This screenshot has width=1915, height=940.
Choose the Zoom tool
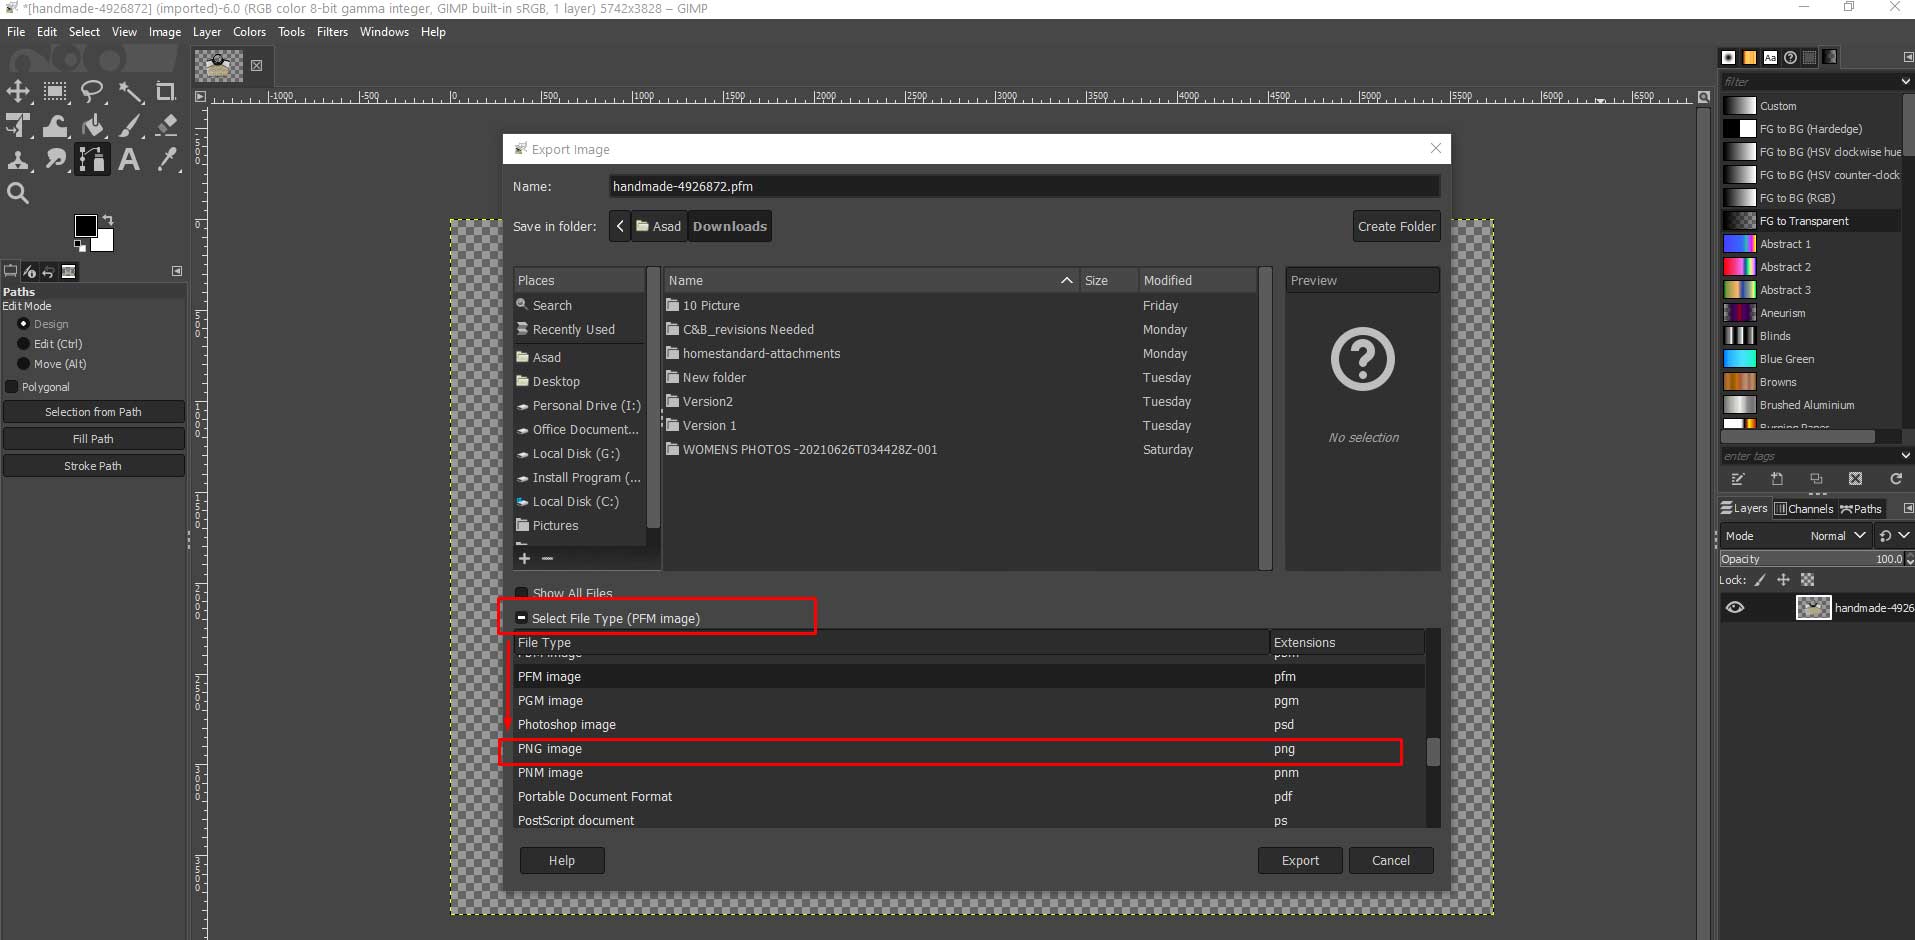(18, 193)
